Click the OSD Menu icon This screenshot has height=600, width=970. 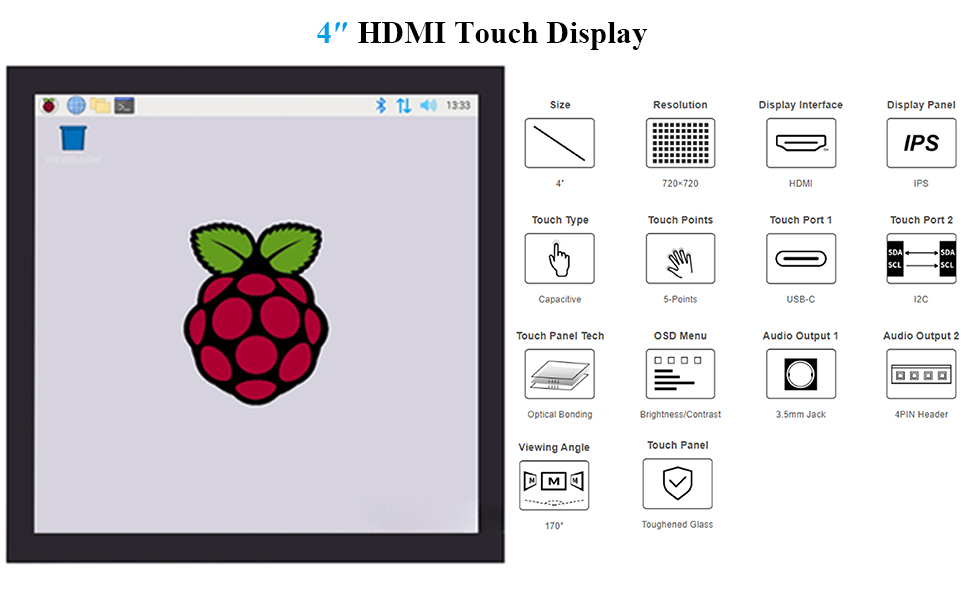pyautogui.click(x=680, y=374)
